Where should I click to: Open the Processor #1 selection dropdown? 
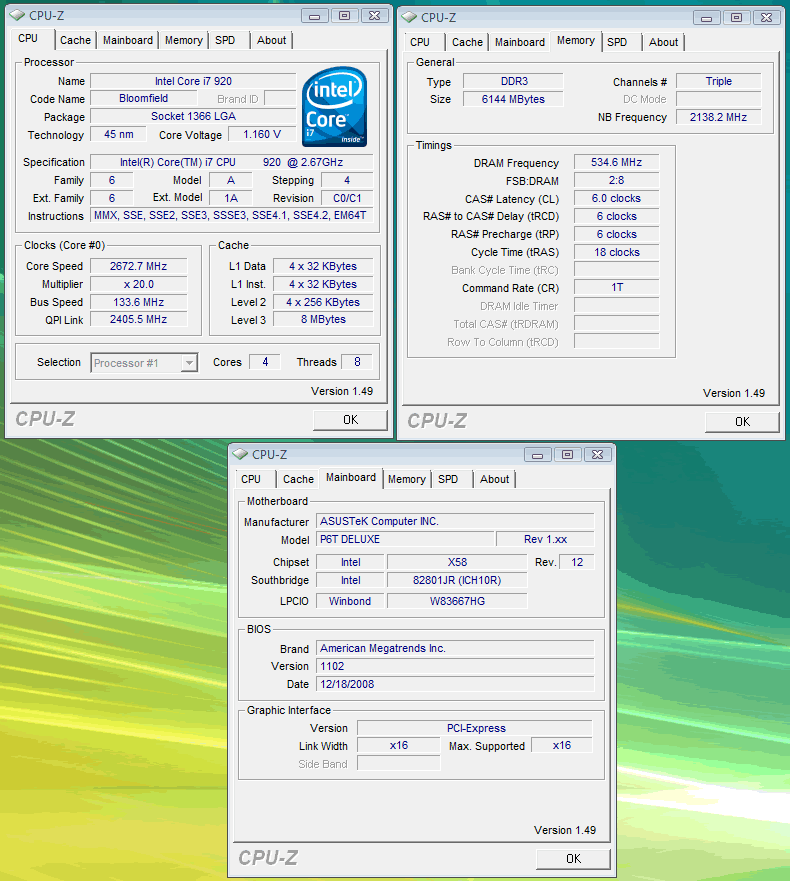(145, 363)
